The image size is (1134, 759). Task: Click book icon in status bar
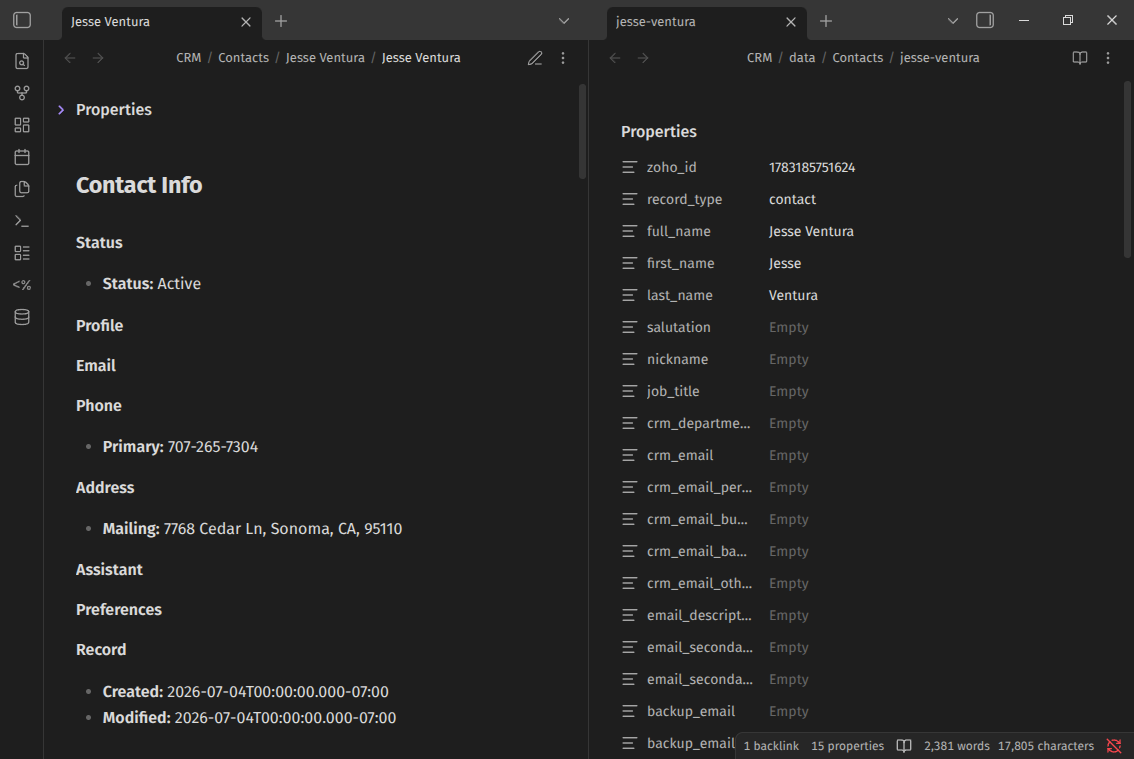point(904,746)
